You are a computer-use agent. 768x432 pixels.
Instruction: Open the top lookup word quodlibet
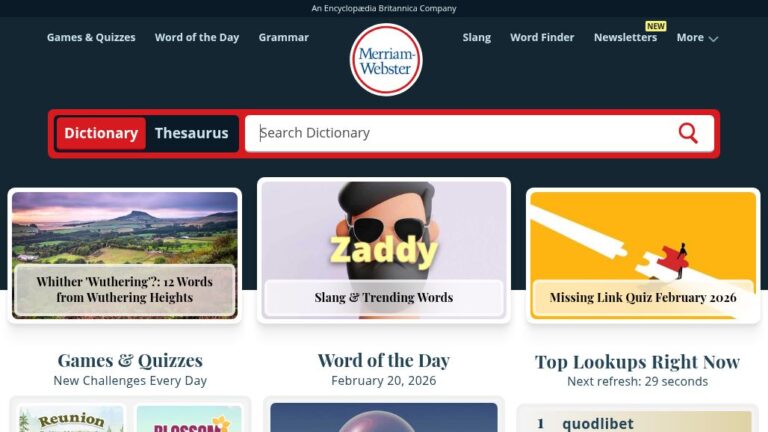pos(598,423)
